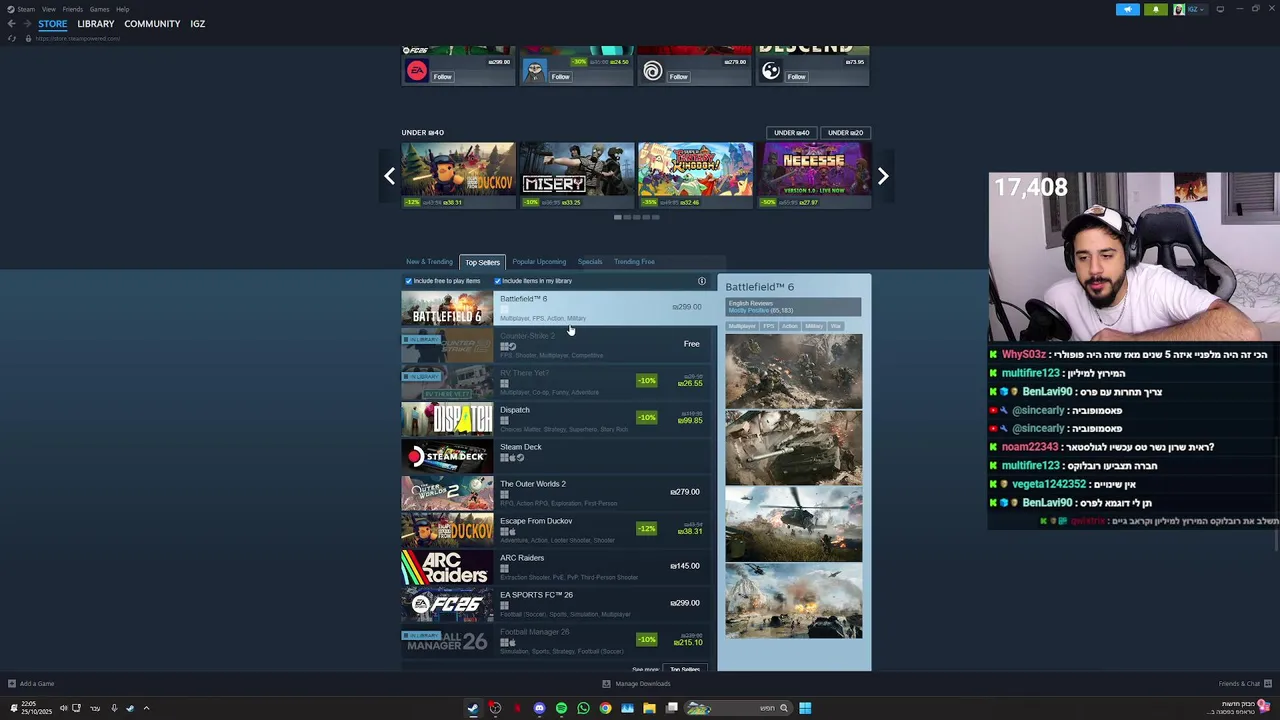Open the Necesse carousel card

tap(813, 175)
